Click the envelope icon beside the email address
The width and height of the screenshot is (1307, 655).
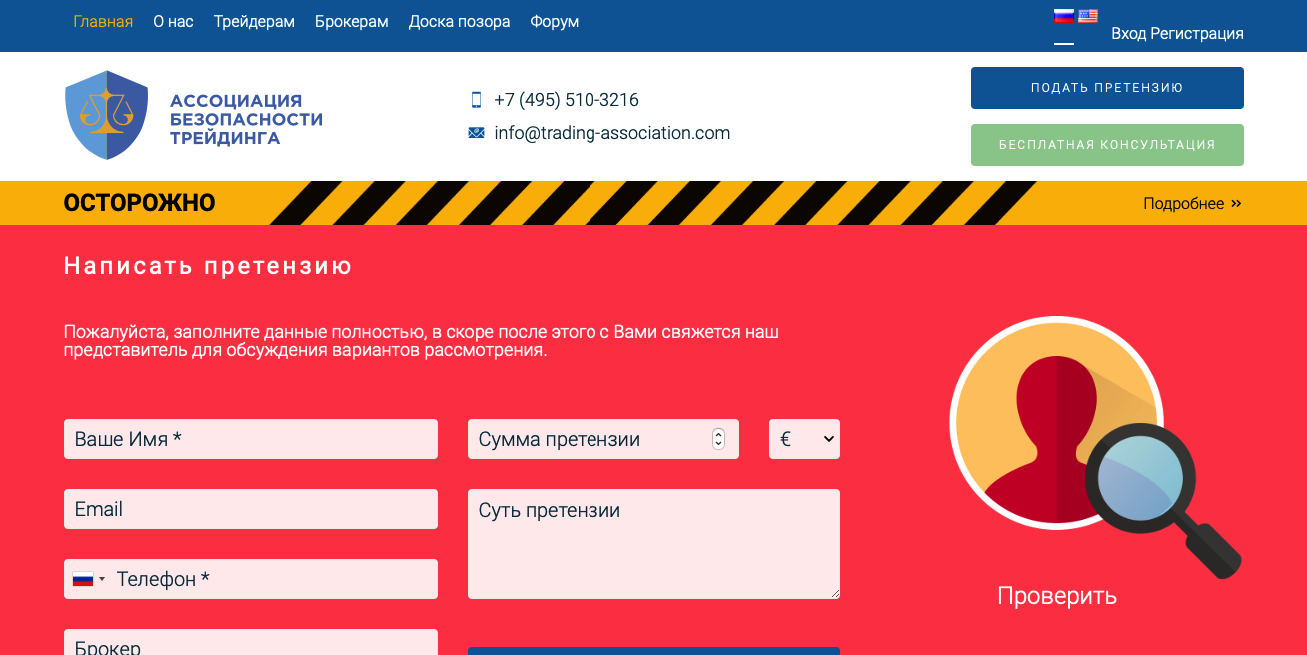coord(474,132)
